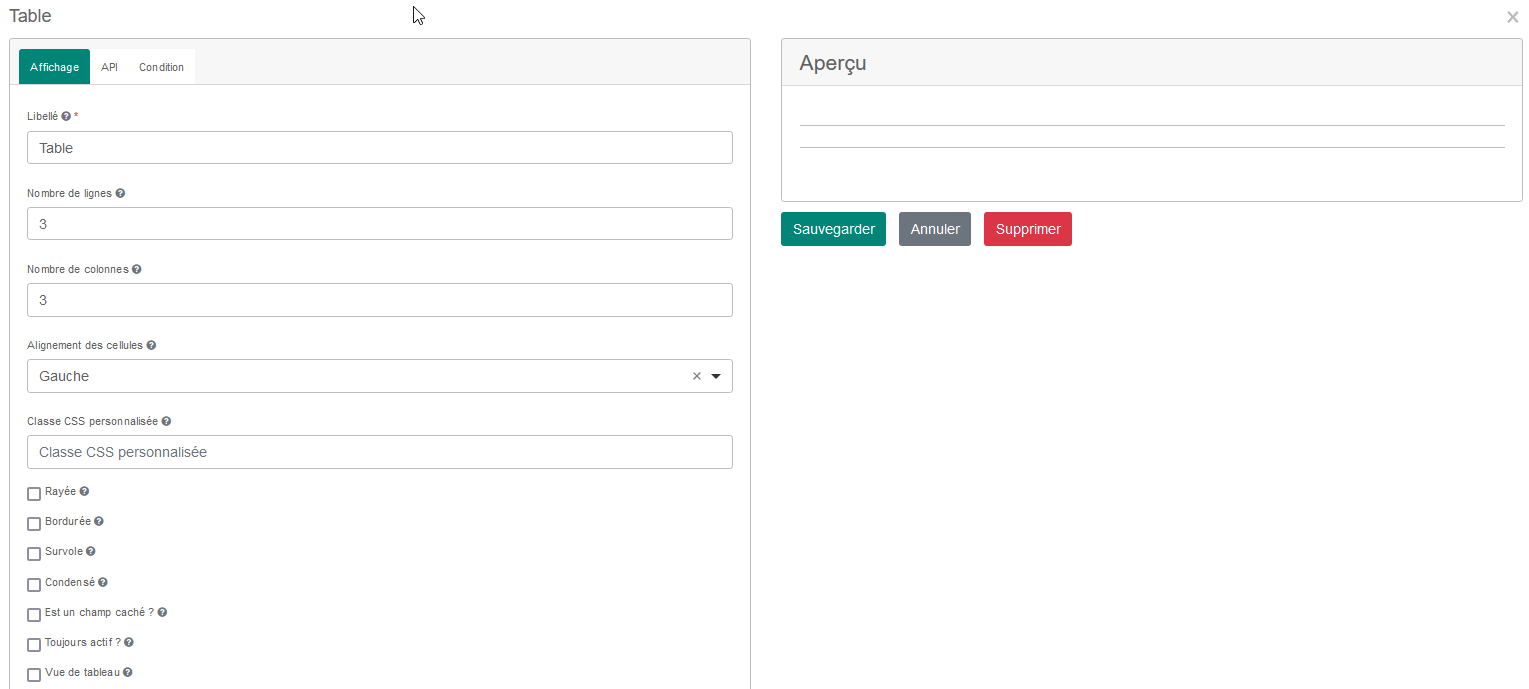Click help icon beside Nombre de lignes
This screenshot has height=689, width=1529.
pyautogui.click(x=120, y=193)
